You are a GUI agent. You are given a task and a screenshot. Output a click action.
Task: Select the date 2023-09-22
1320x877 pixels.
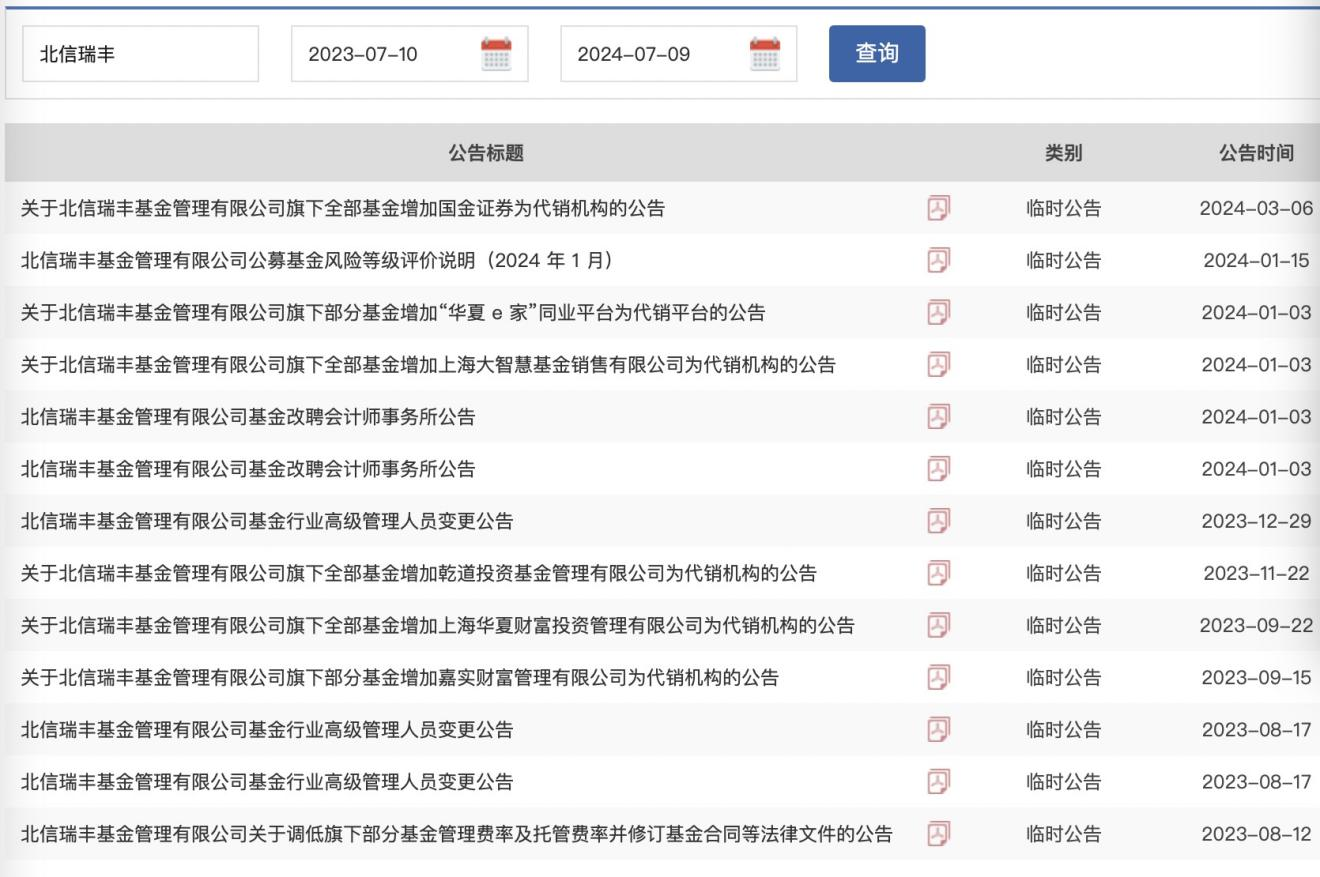1256,625
